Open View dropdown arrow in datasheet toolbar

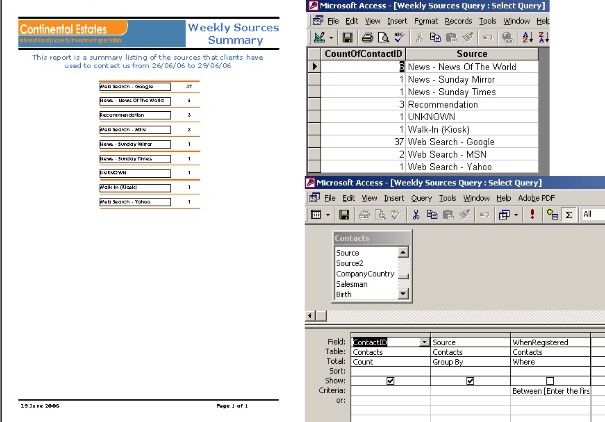[x=331, y=38]
